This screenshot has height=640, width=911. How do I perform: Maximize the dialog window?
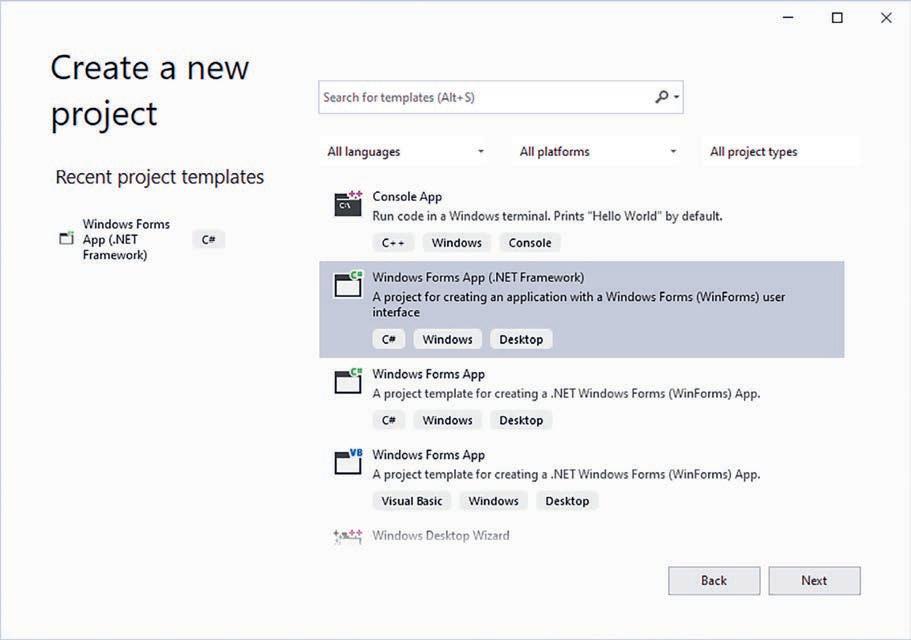click(x=837, y=18)
